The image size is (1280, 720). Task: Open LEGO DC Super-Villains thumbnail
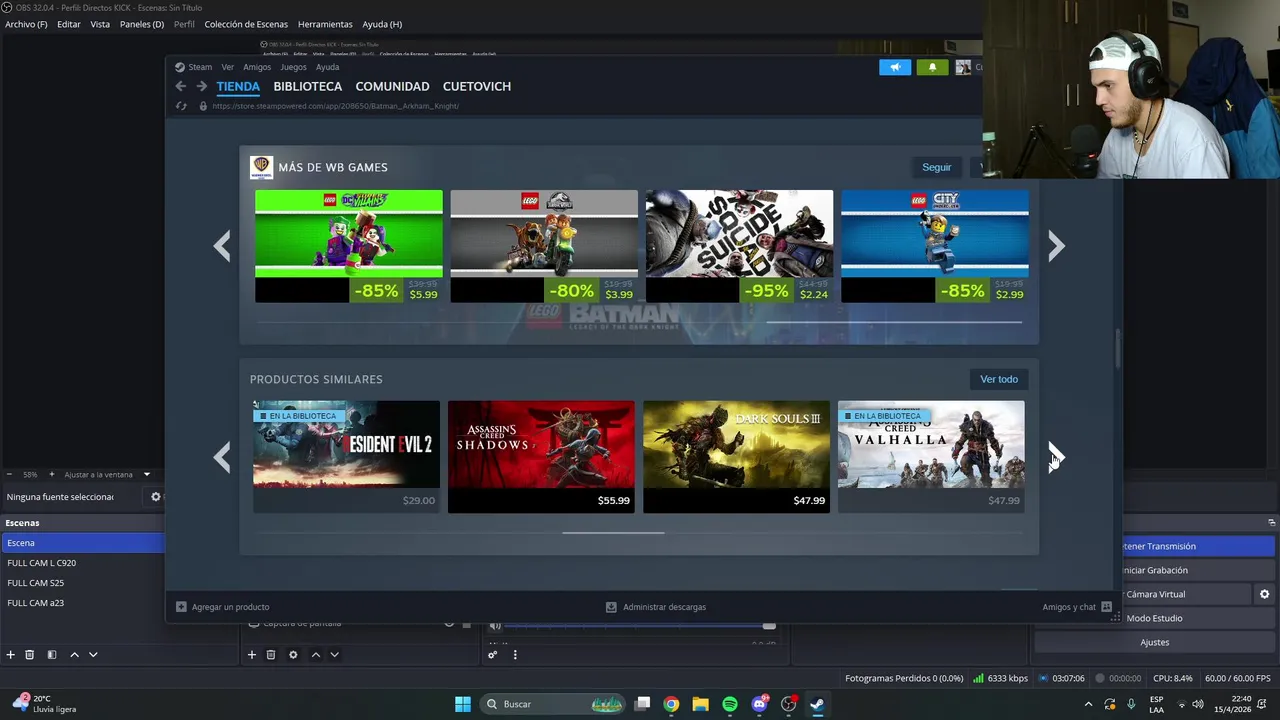coord(348,234)
